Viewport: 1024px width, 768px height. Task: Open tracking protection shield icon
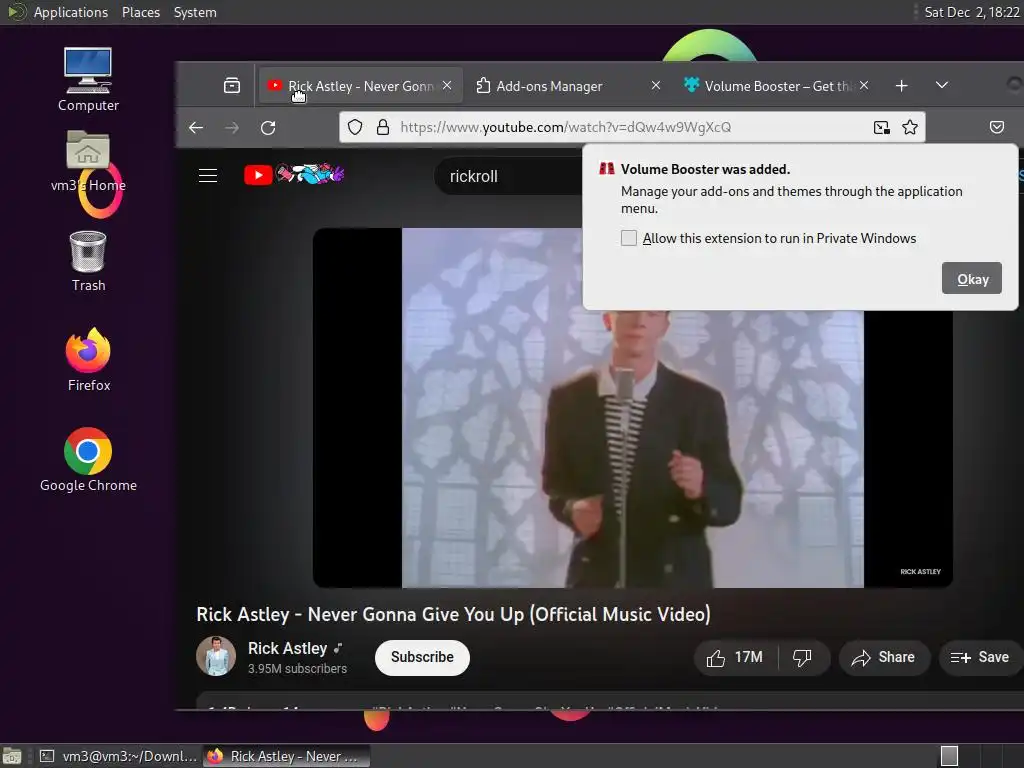[355, 127]
